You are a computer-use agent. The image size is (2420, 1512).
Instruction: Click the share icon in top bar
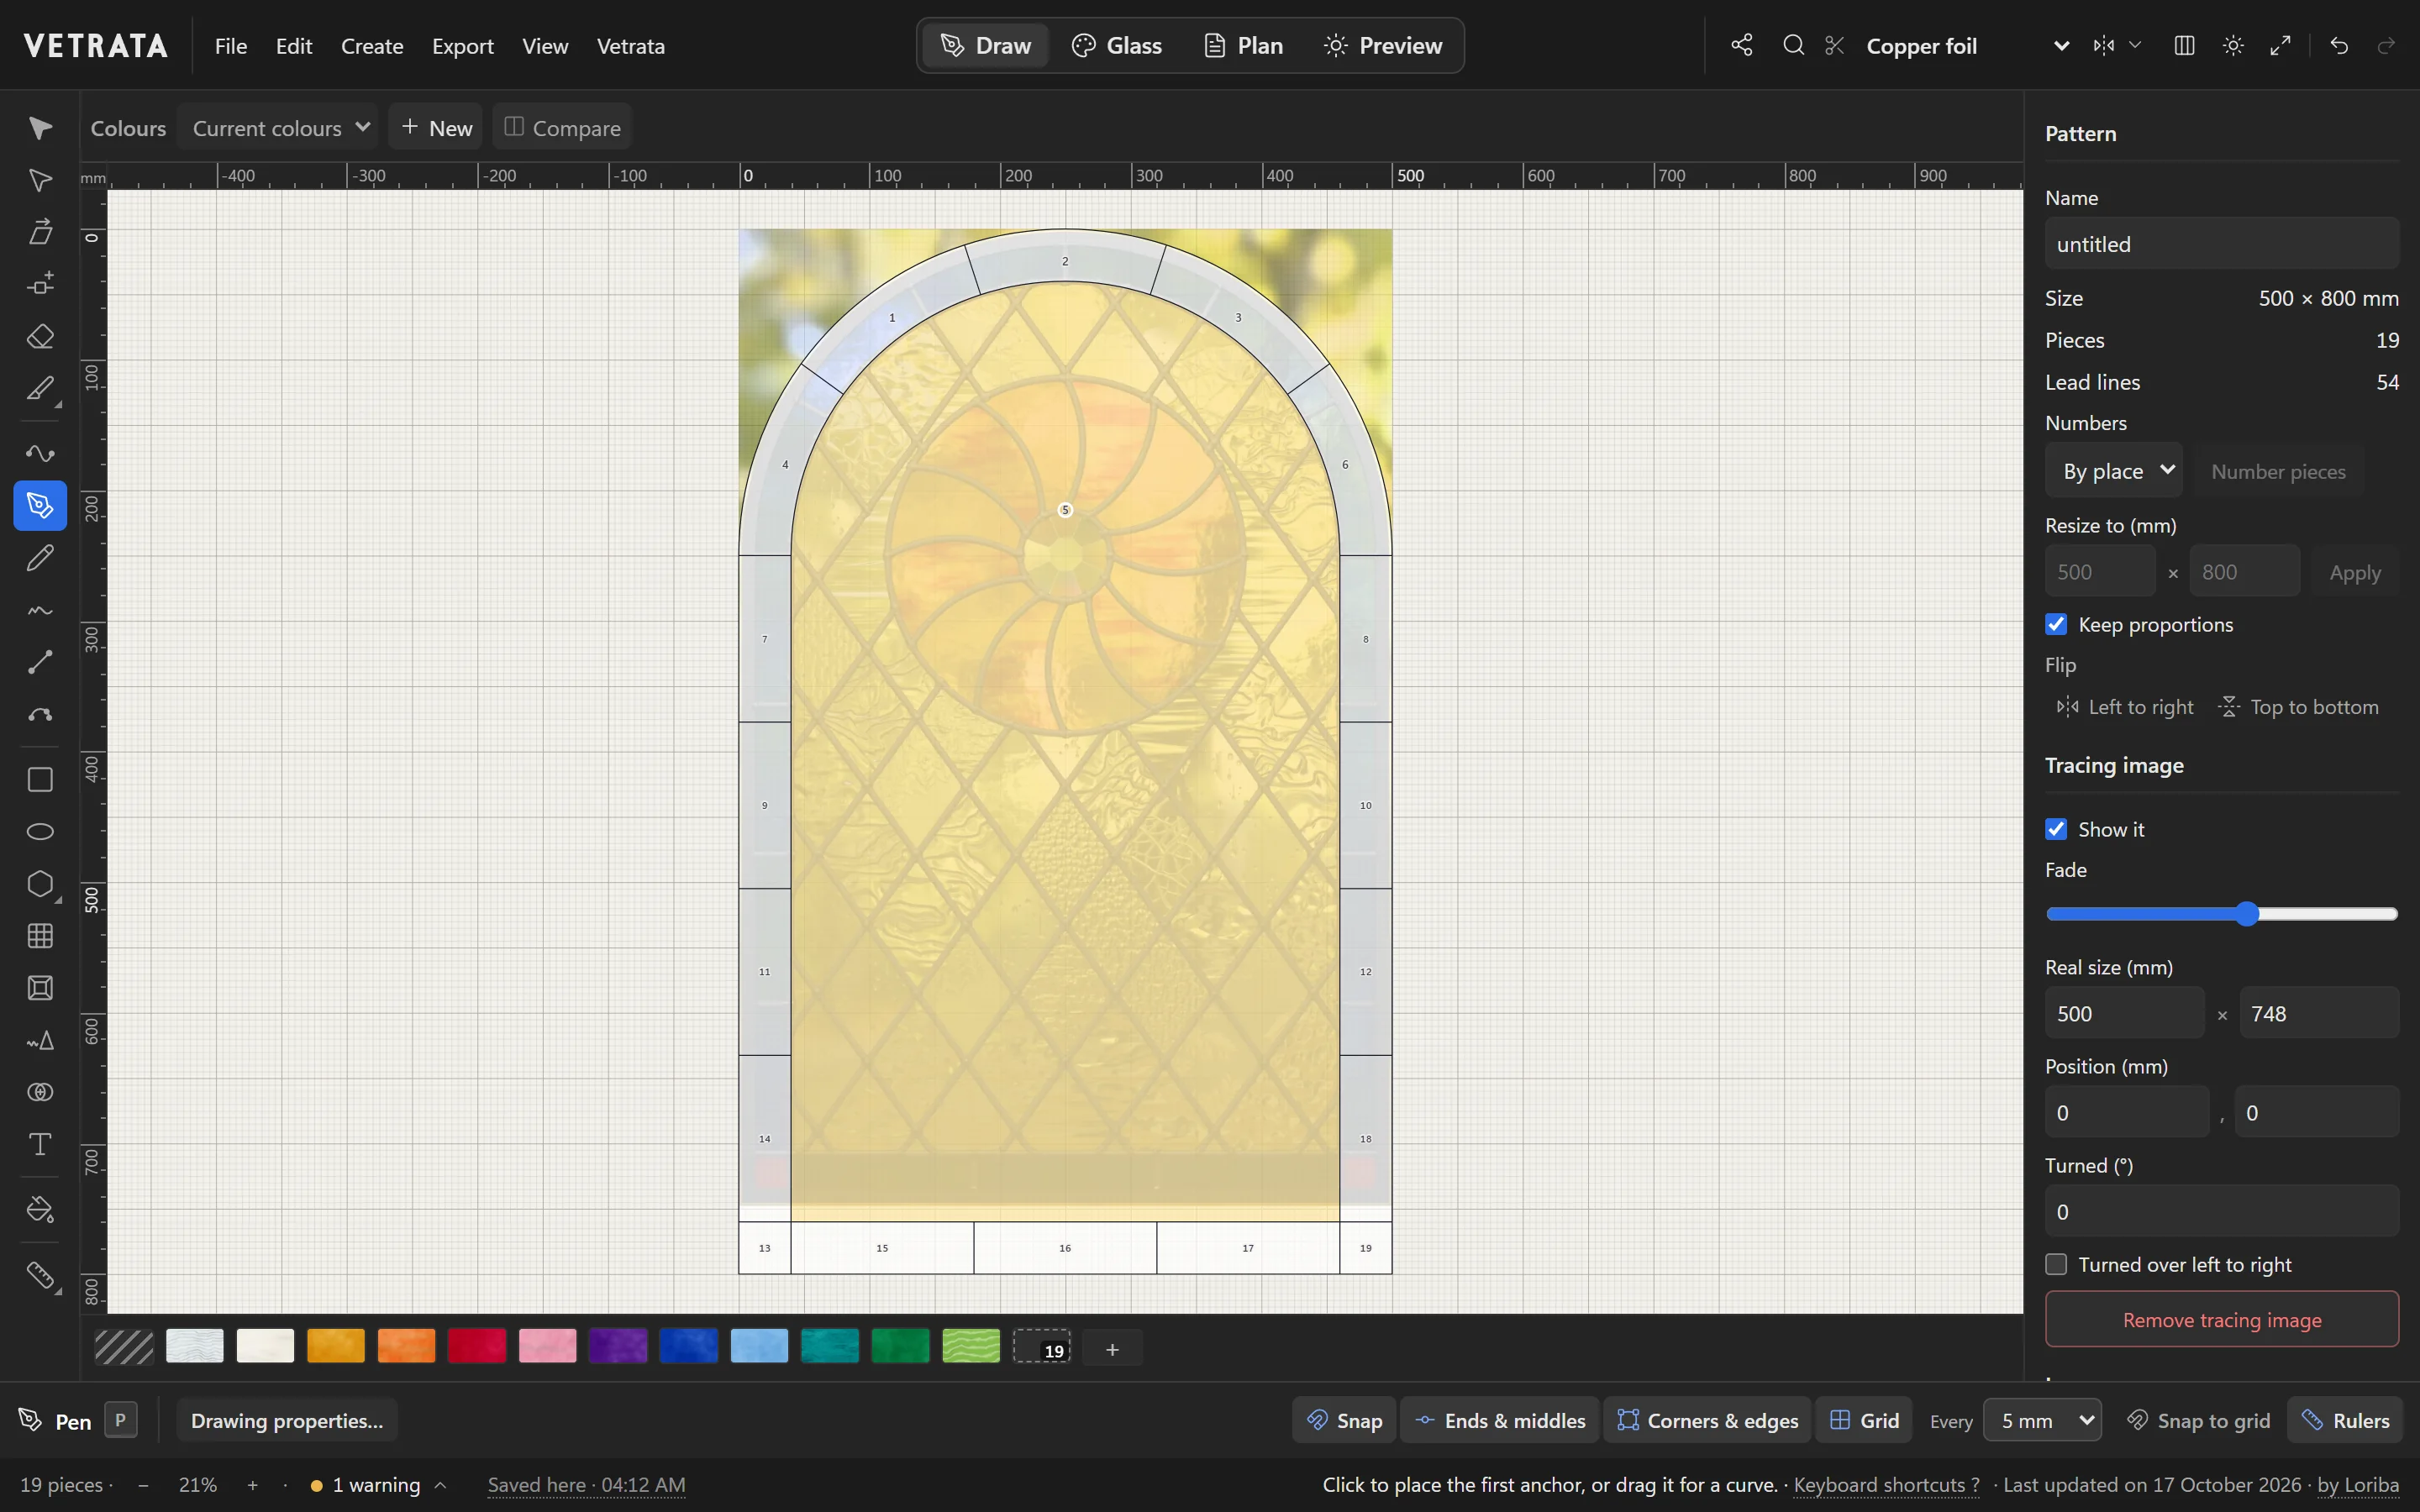point(1742,45)
